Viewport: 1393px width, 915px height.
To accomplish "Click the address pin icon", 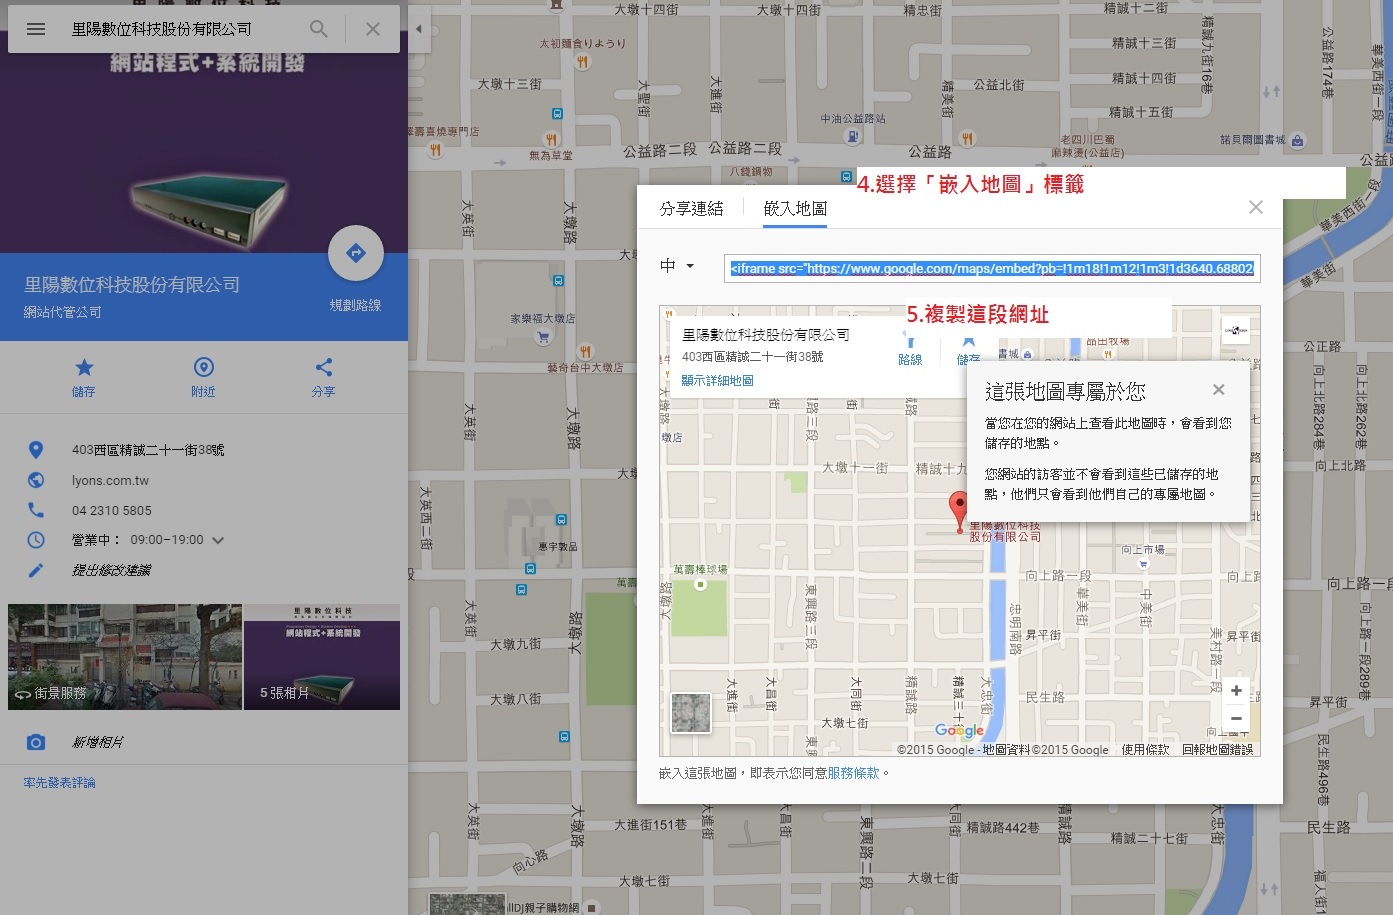I will (x=36, y=450).
